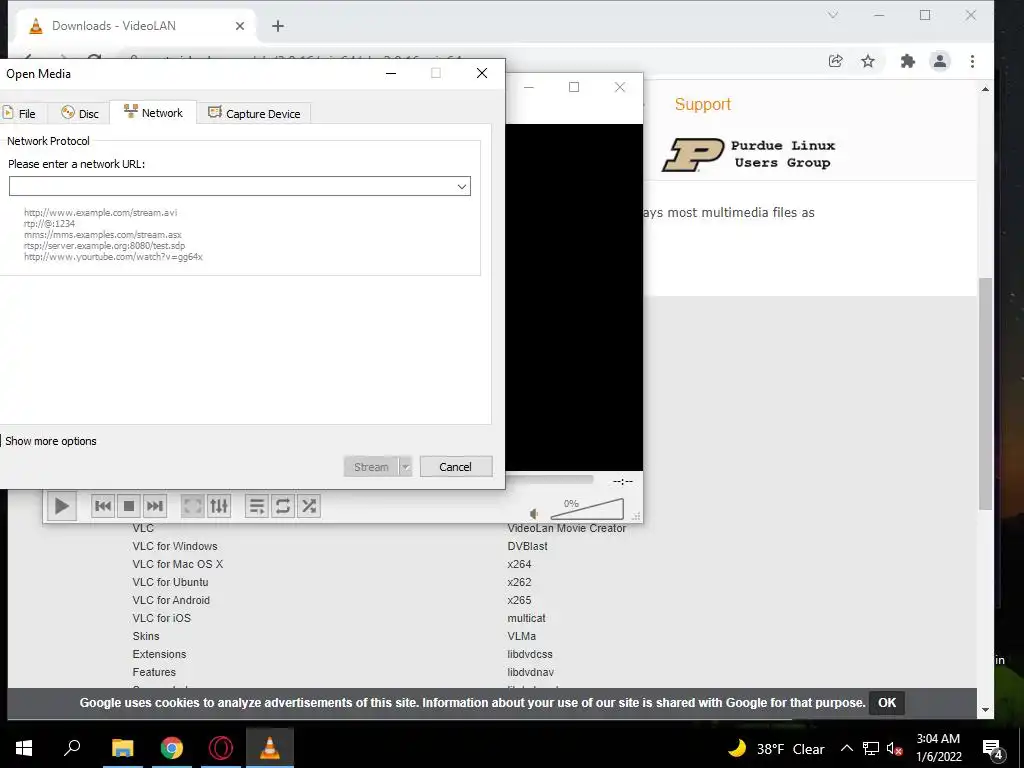Stop playback in VLC controls
The width and height of the screenshot is (1024, 768).
pyautogui.click(x=129, y=506)
